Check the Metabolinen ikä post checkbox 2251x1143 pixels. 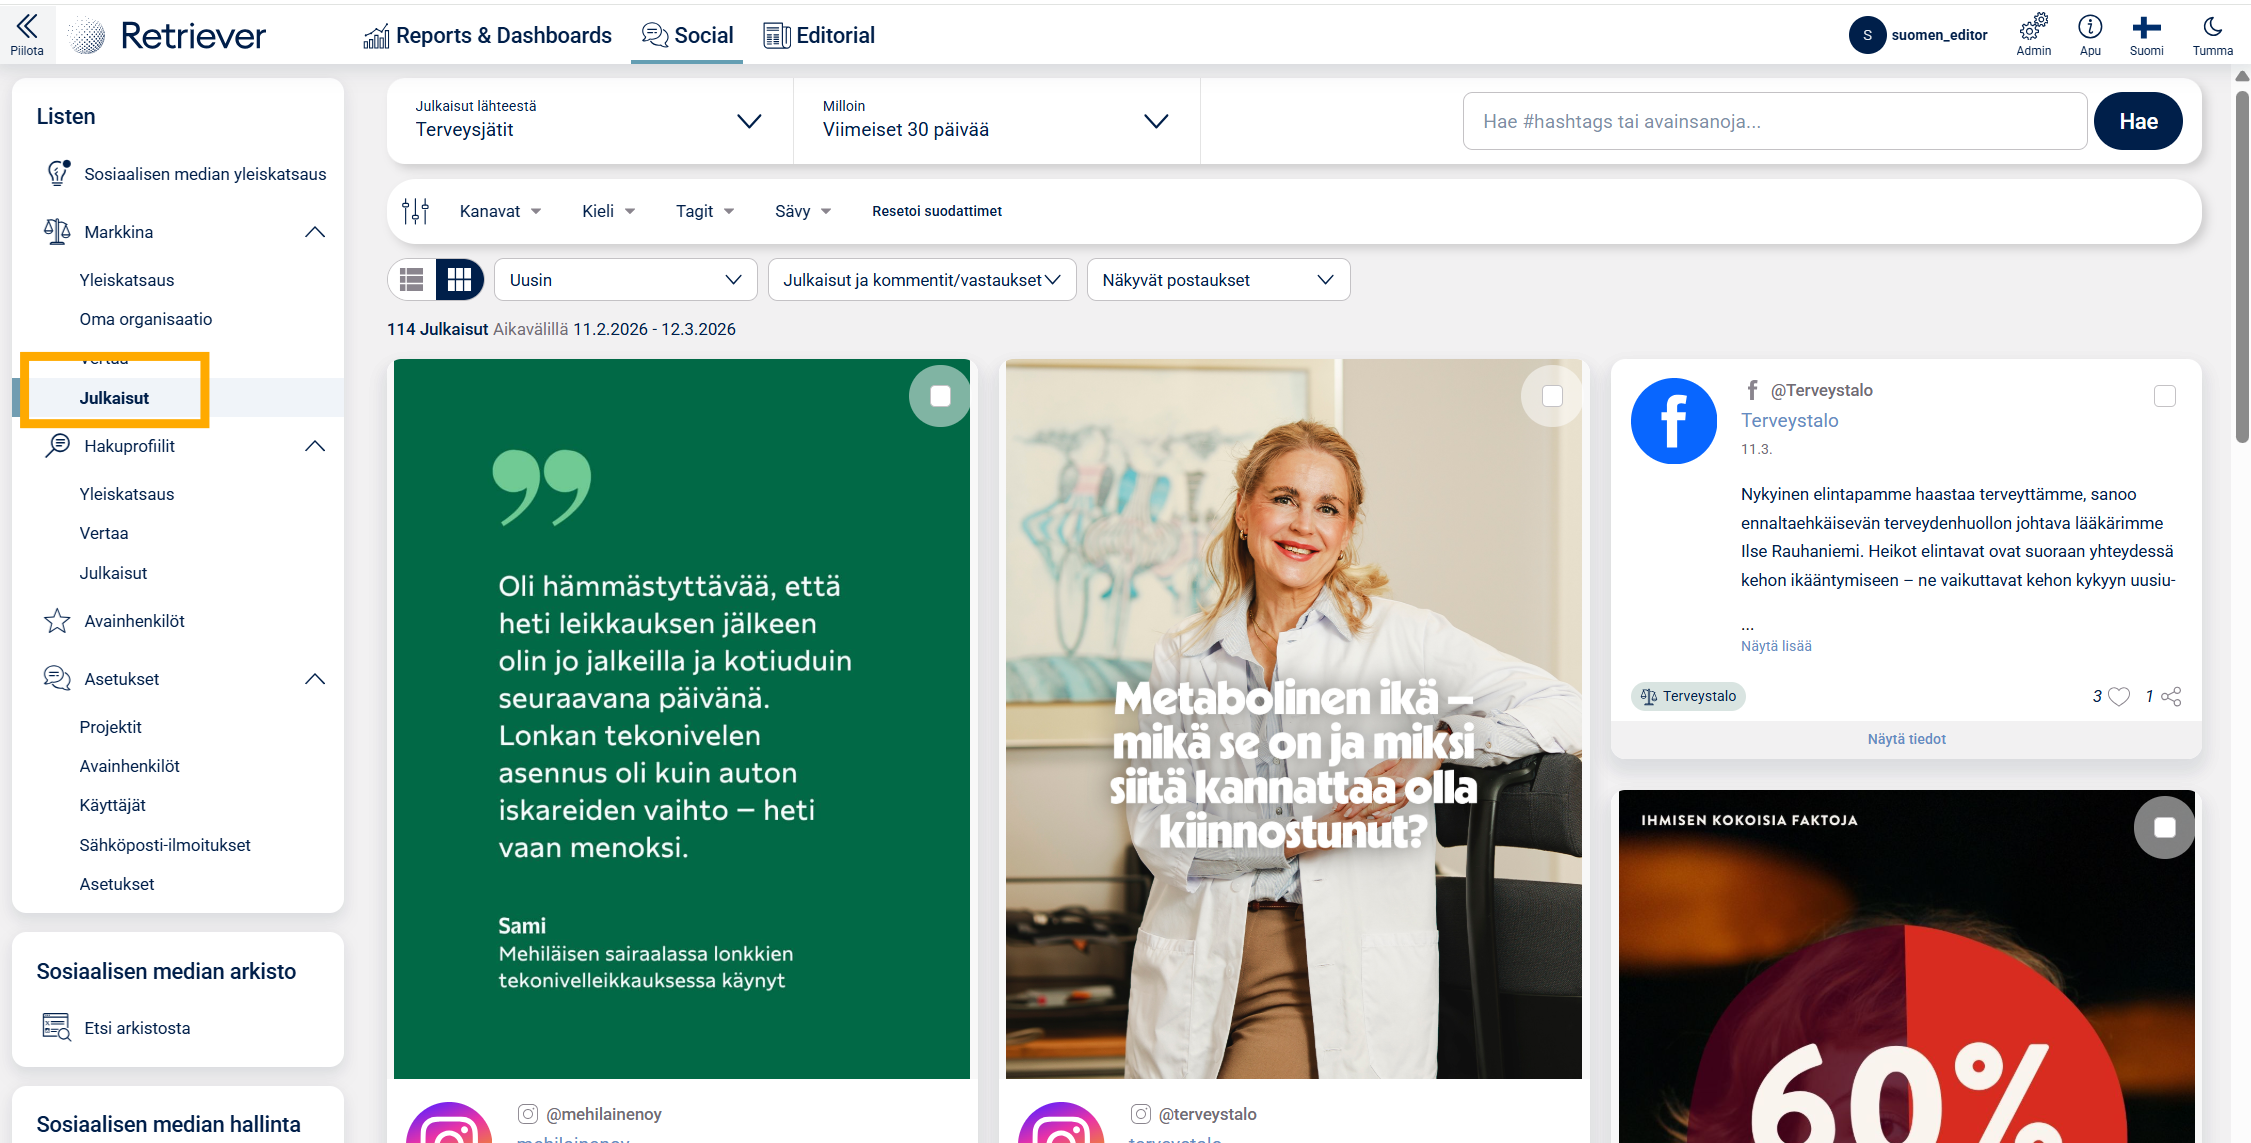pyautogui.click(x=1552, y=396)
